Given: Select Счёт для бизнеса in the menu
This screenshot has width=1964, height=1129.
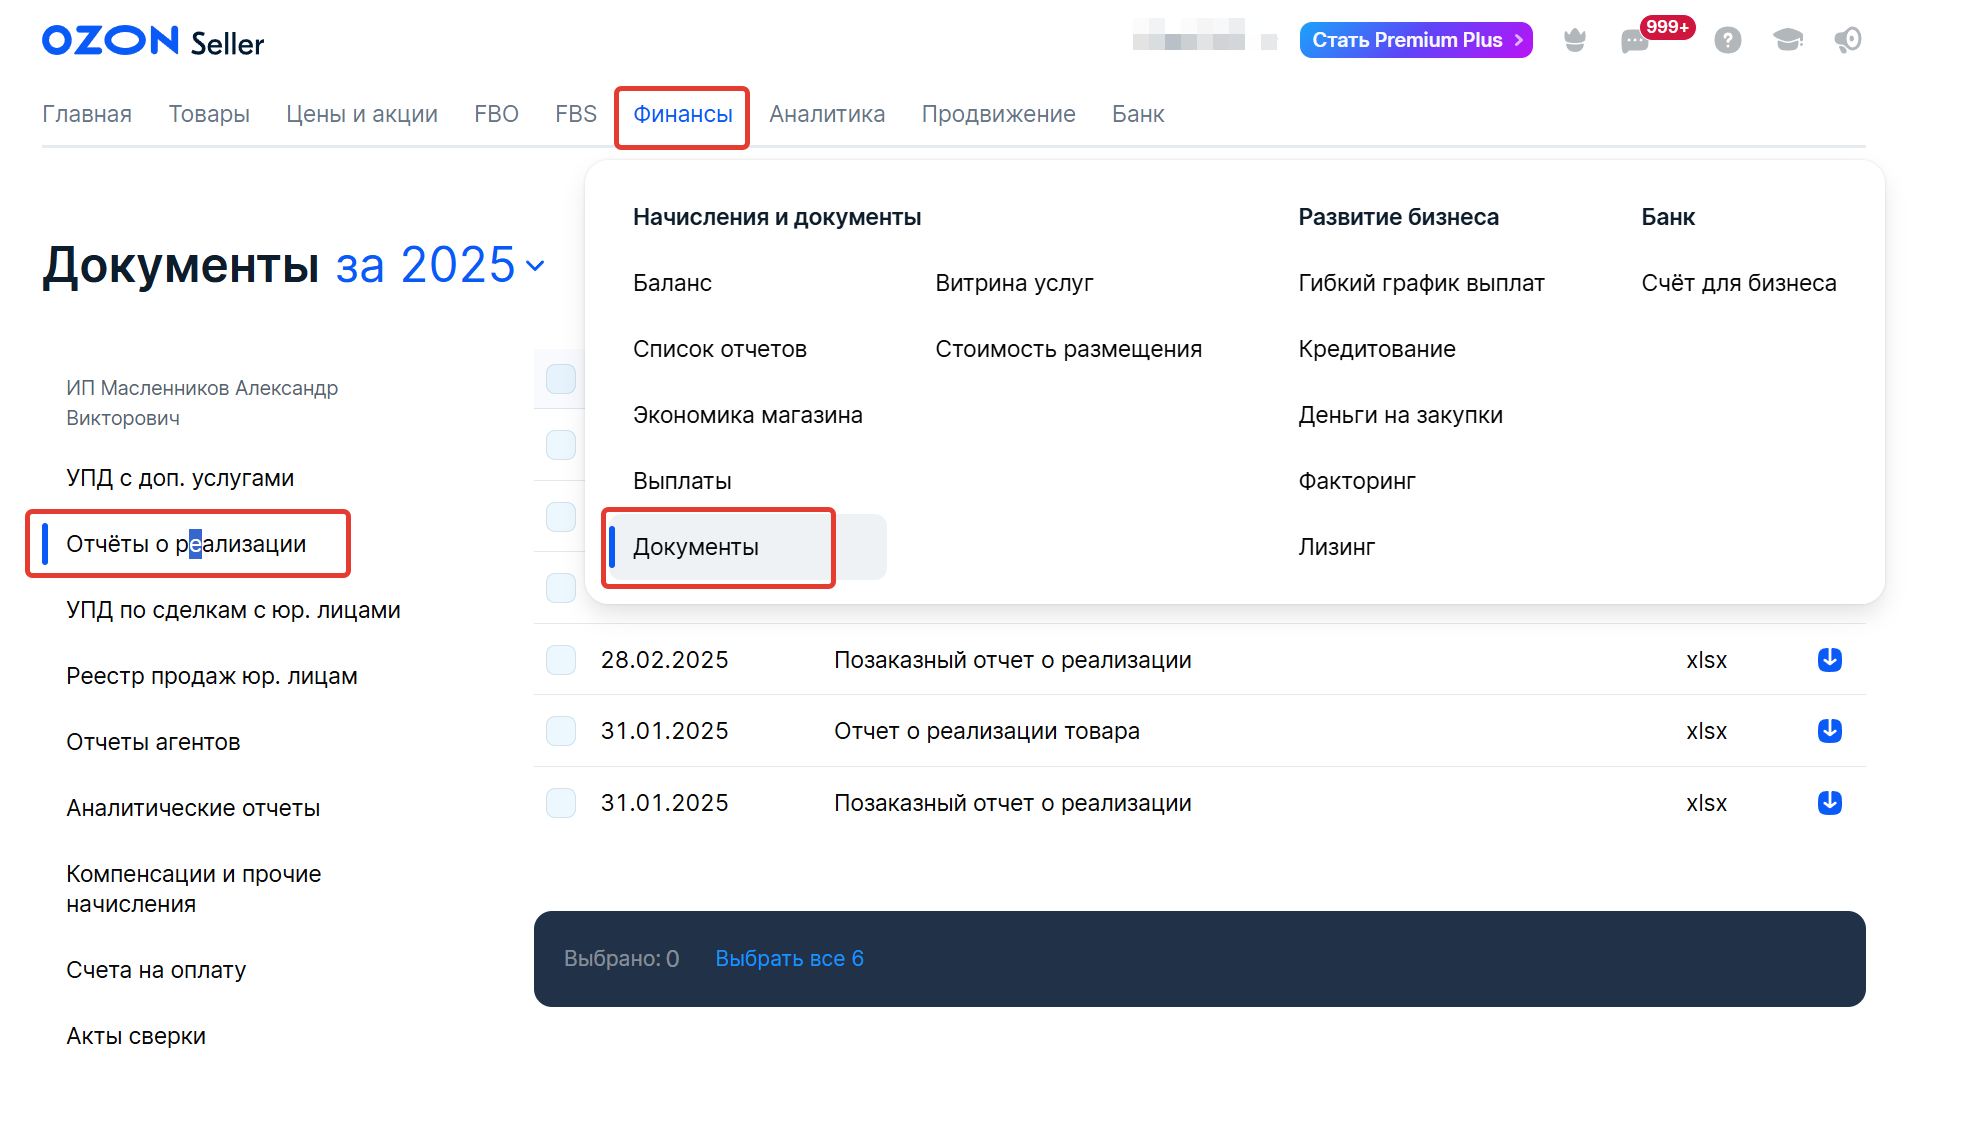Looking at the screenshot, I should tap(1739, 283).
